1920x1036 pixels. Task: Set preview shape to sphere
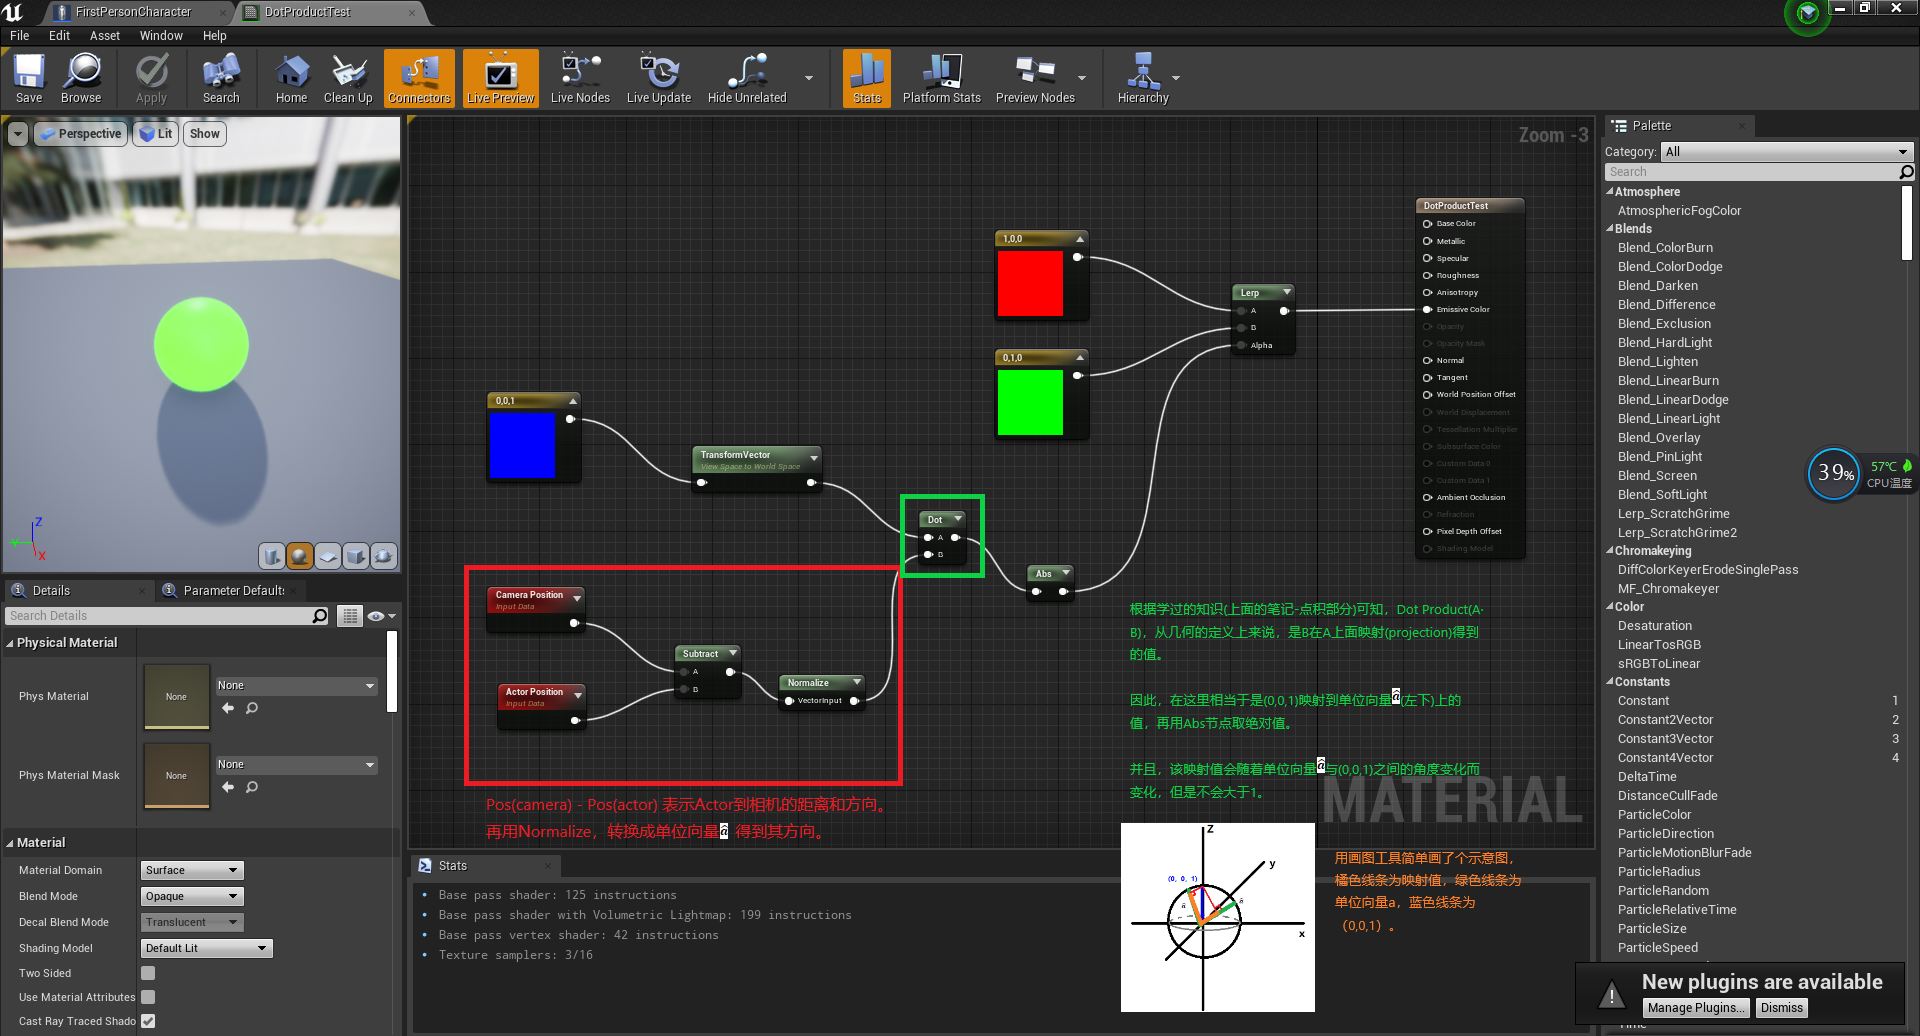coord(300,556)
